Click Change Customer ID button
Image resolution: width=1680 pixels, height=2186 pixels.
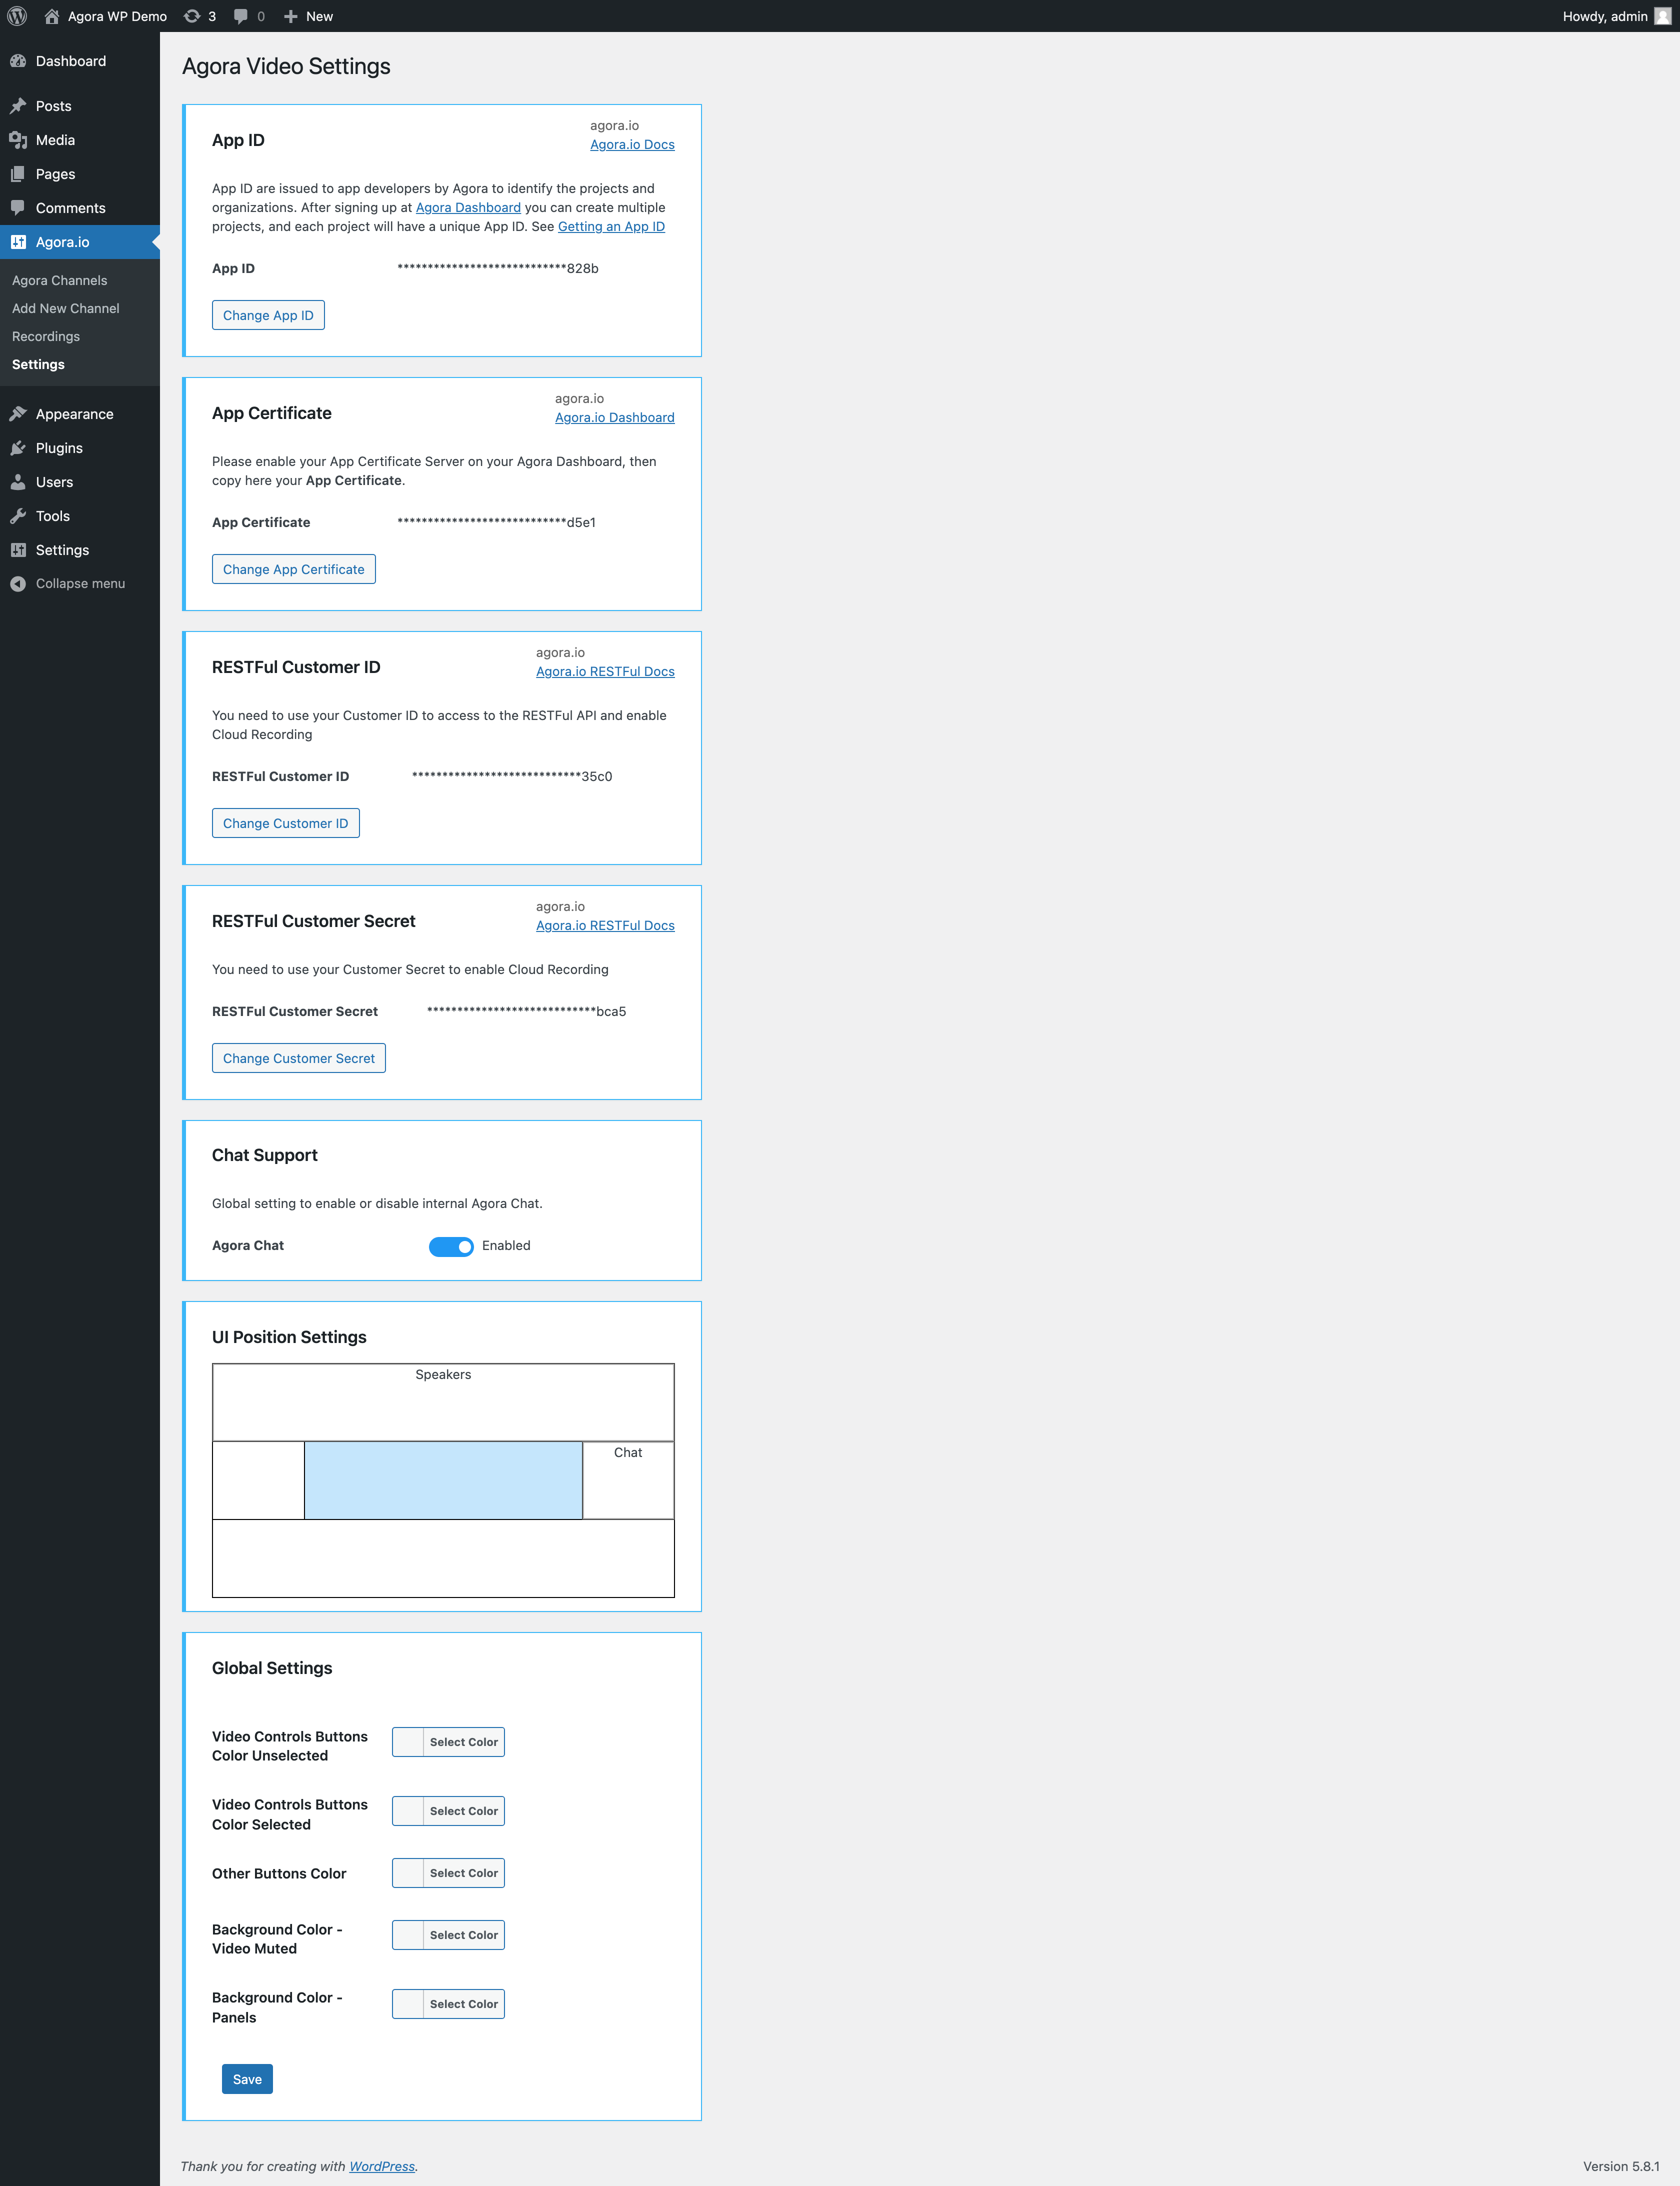tap(286, 823)
